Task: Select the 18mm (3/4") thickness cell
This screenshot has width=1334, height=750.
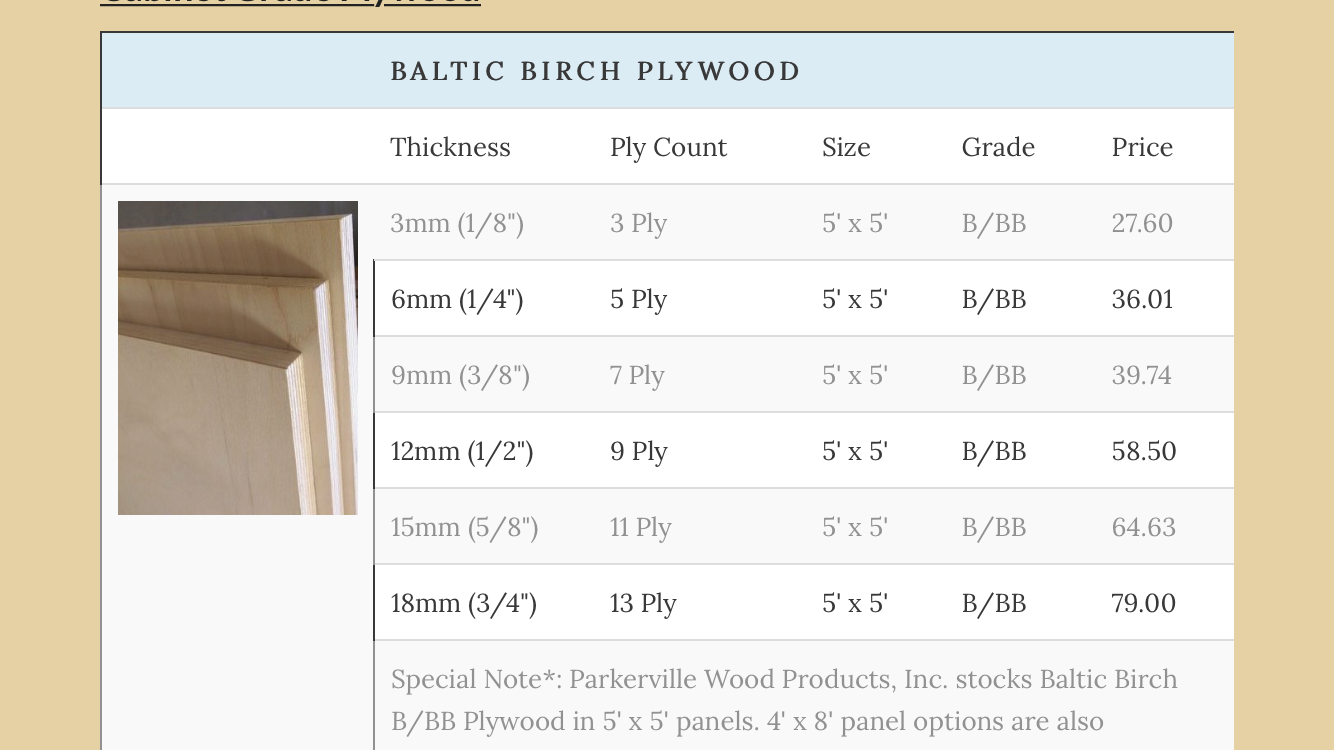Action: [464, 603]
